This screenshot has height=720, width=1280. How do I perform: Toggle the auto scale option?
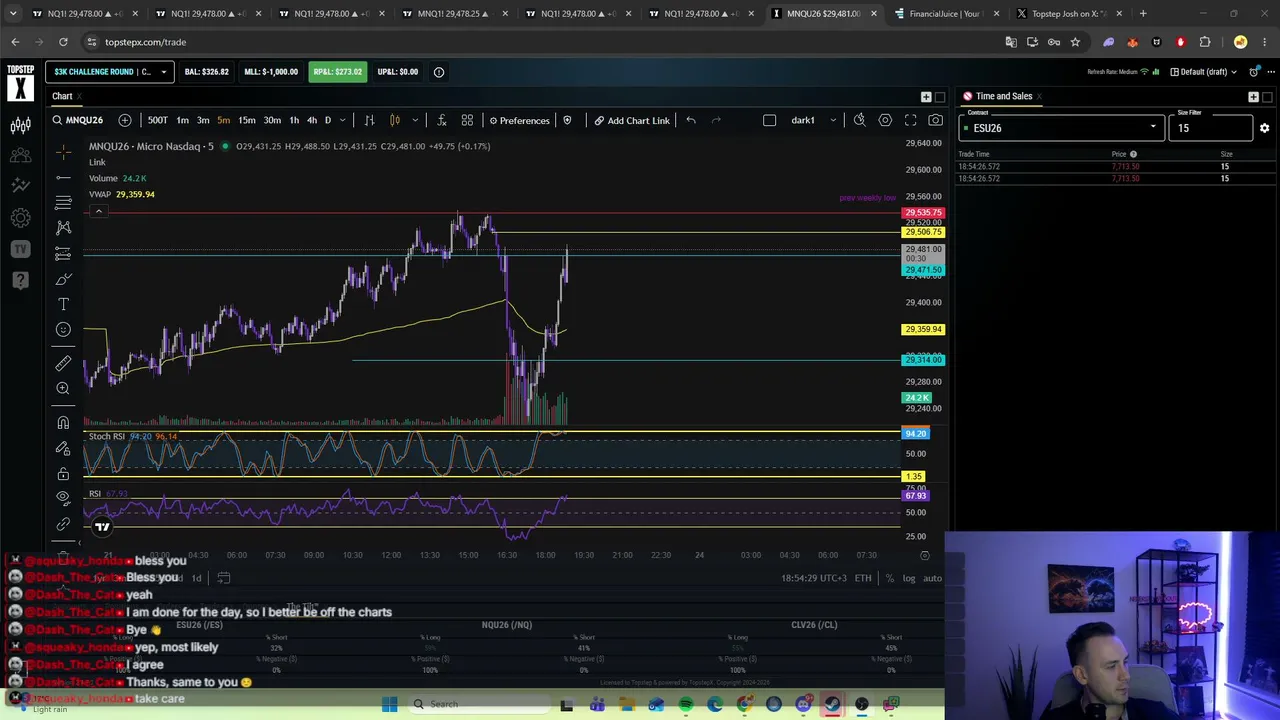click(x=932, y=578)
